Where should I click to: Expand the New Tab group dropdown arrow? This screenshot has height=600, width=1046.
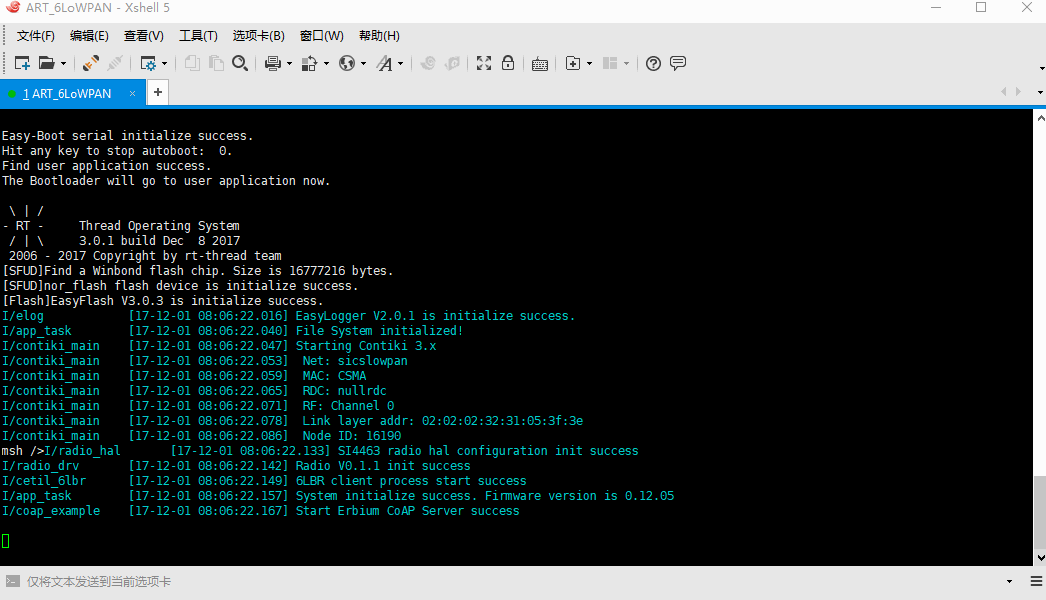tap(589, 63)
